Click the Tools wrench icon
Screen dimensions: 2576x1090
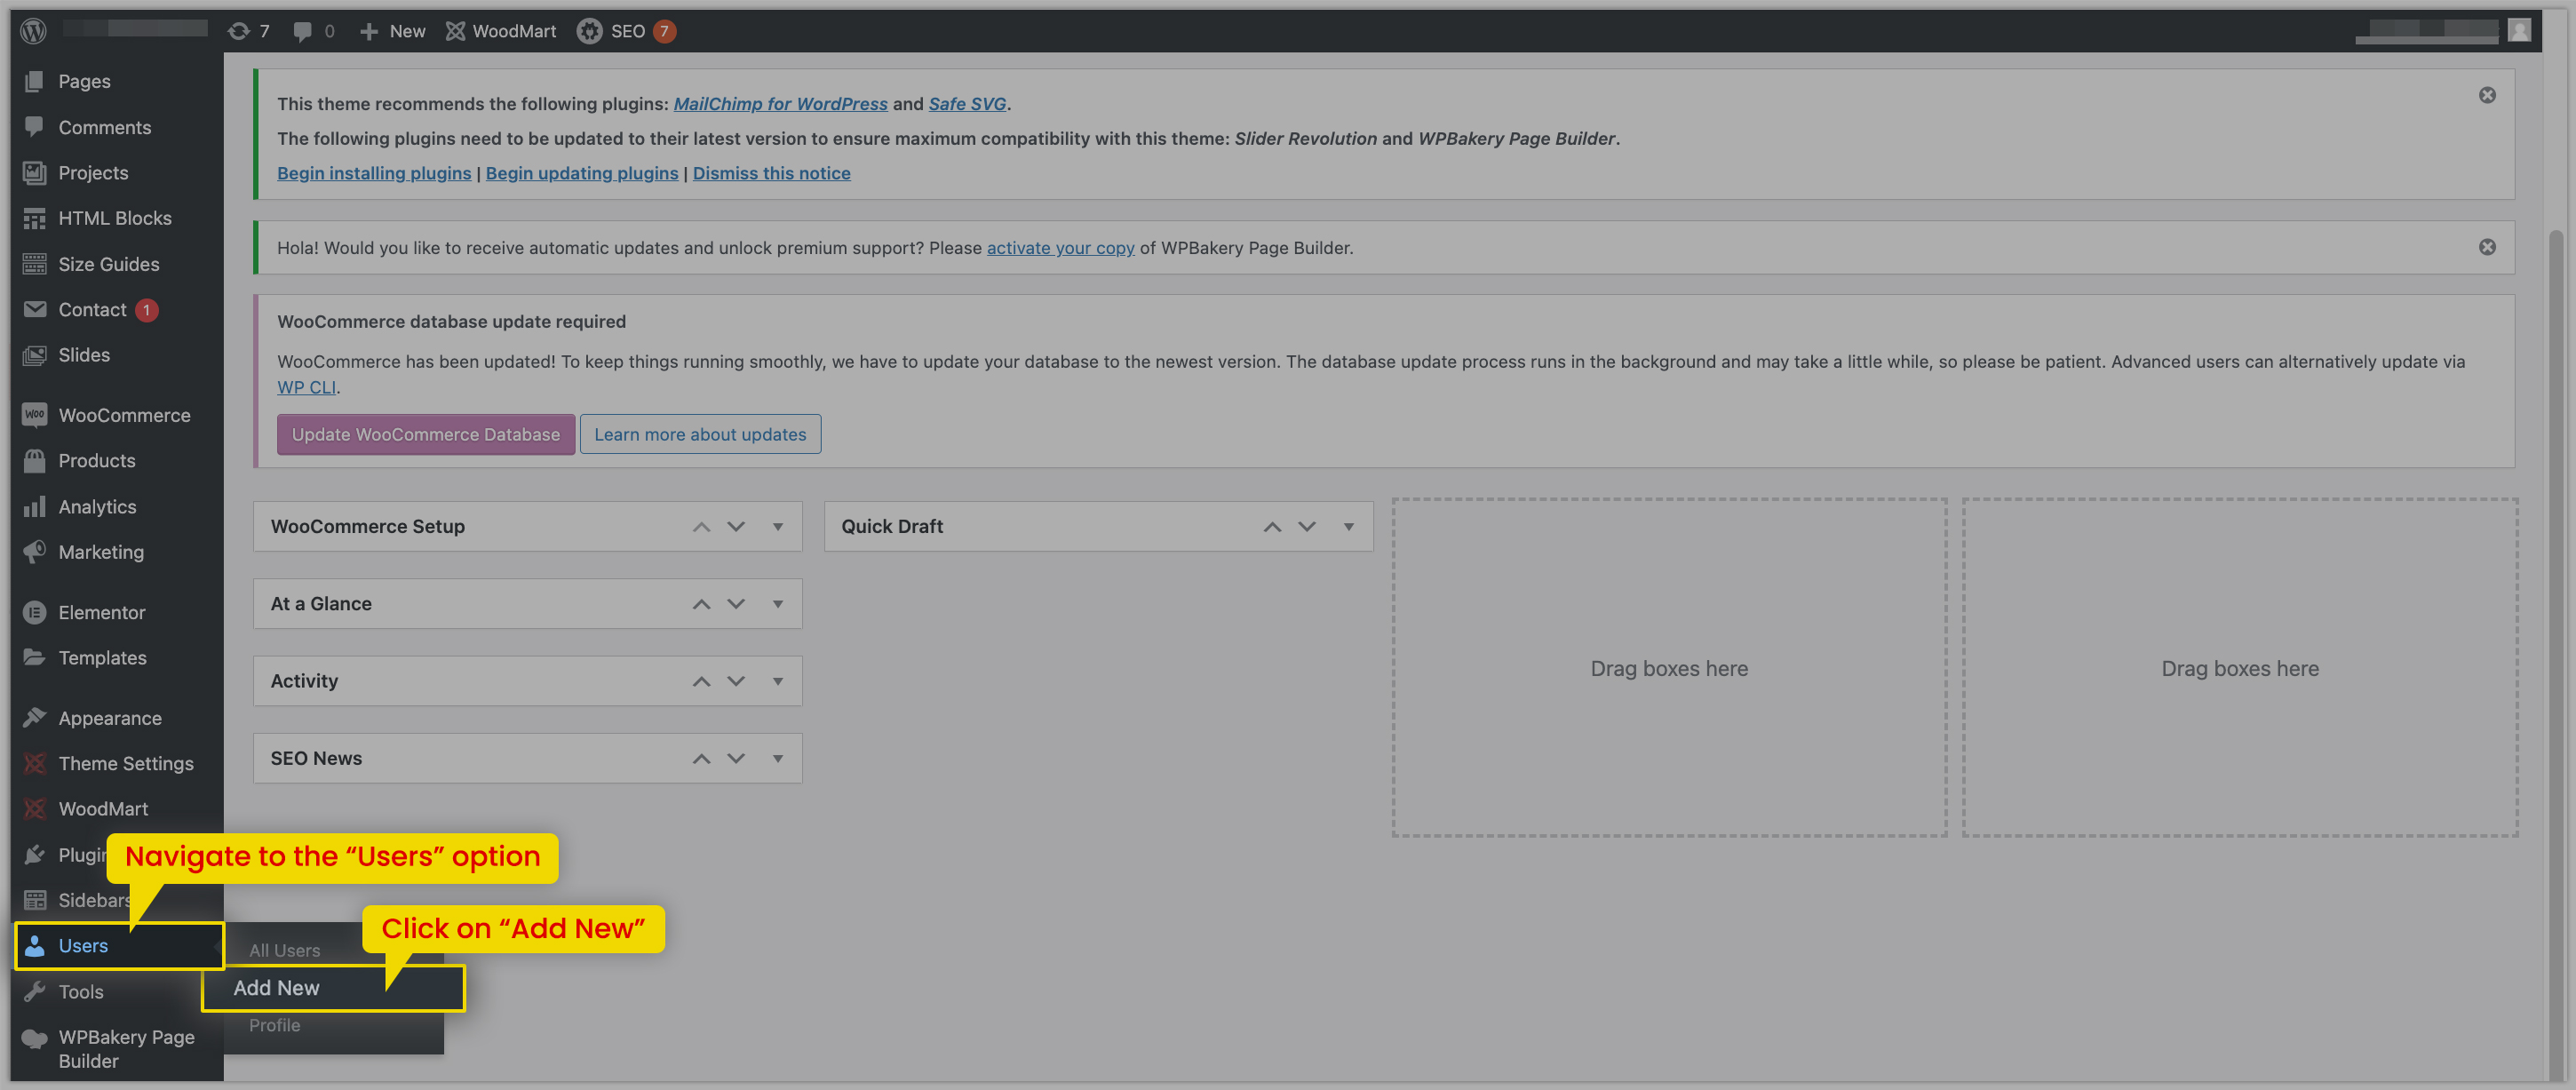[x=35, y=991]
